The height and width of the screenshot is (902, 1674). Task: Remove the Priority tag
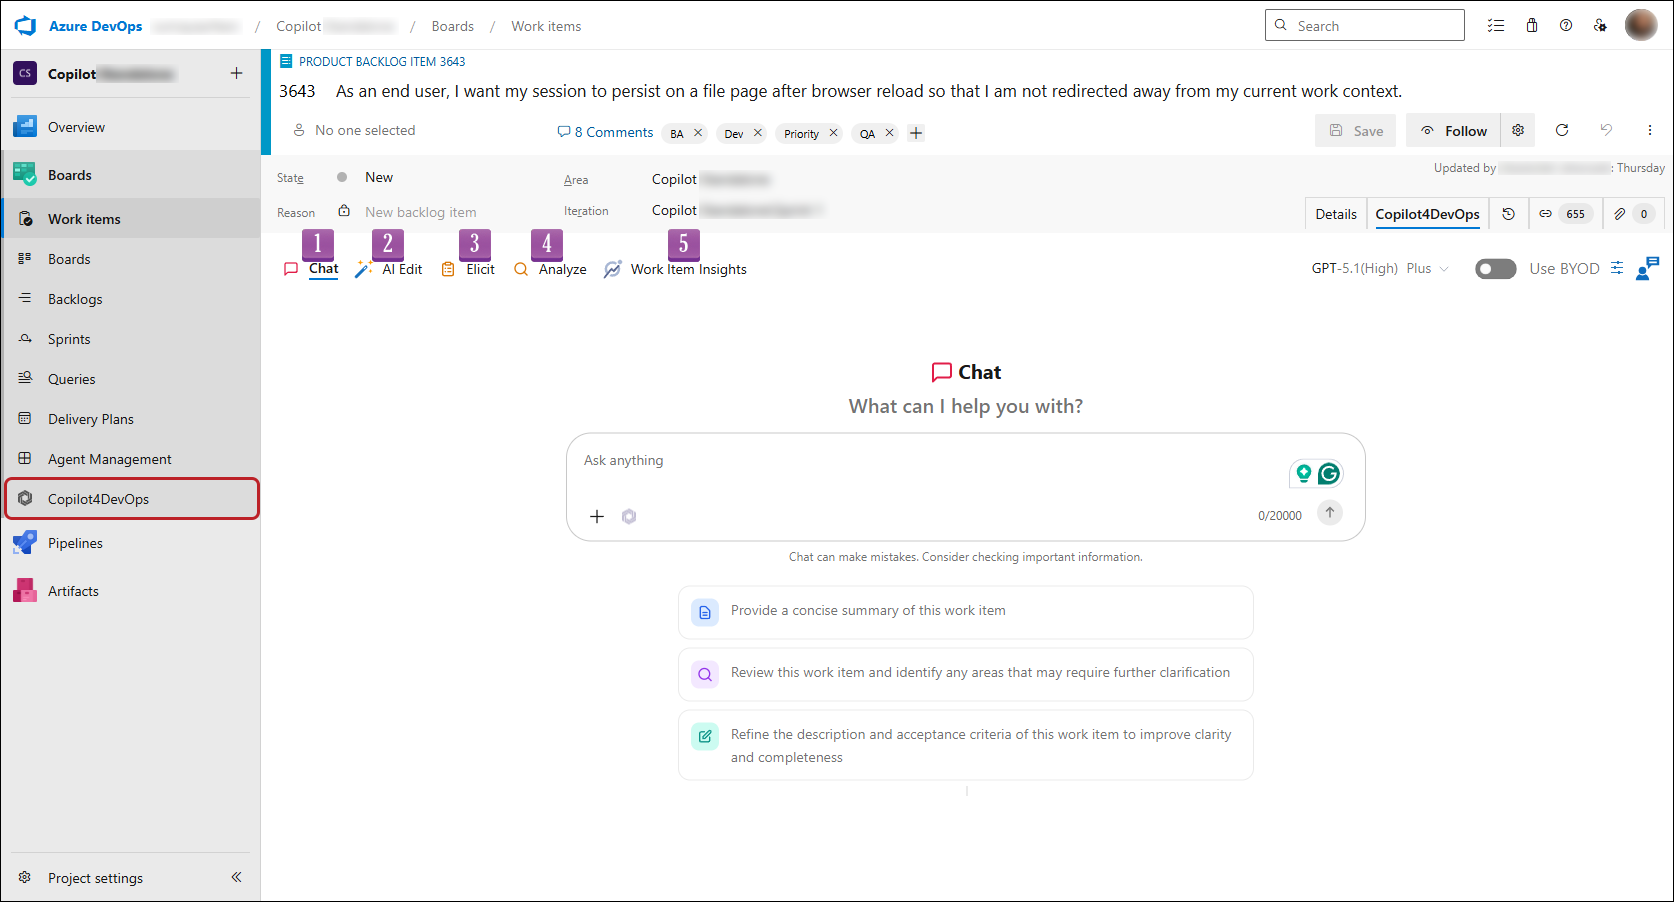tap(833, 133)
